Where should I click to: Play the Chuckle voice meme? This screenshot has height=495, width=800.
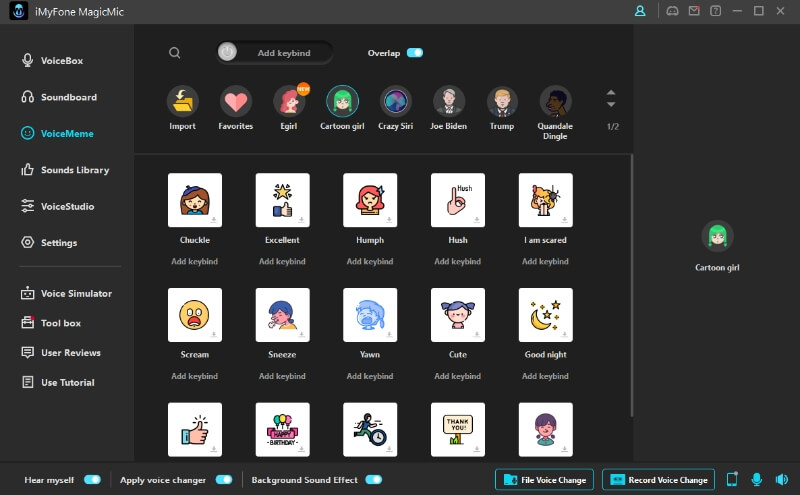(195, 200)
